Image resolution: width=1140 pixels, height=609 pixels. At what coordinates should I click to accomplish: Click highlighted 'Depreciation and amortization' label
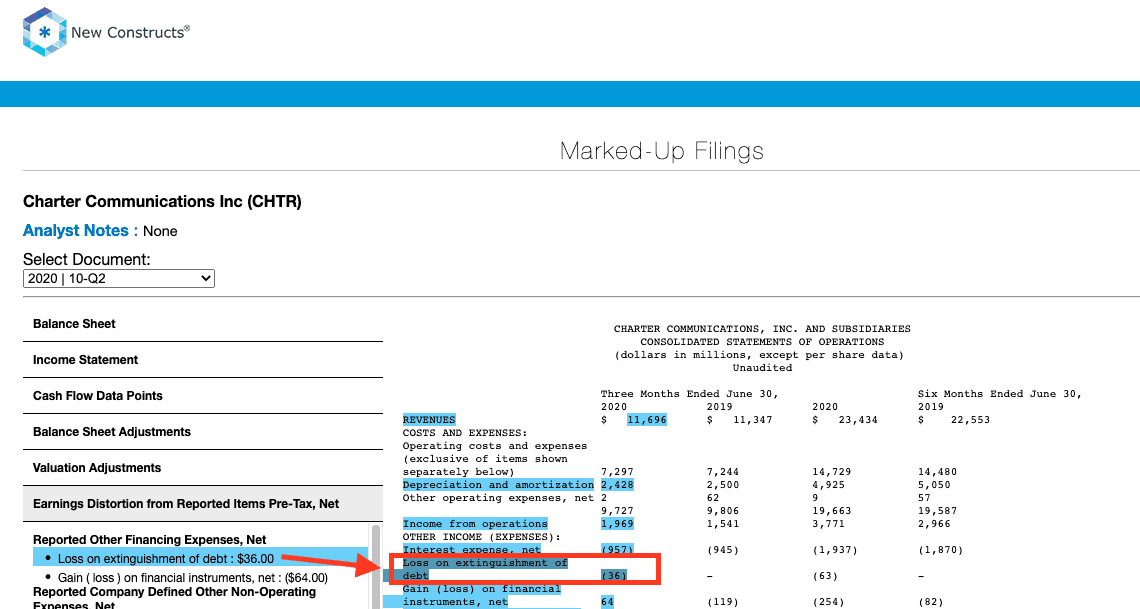(x=498, y=485)
